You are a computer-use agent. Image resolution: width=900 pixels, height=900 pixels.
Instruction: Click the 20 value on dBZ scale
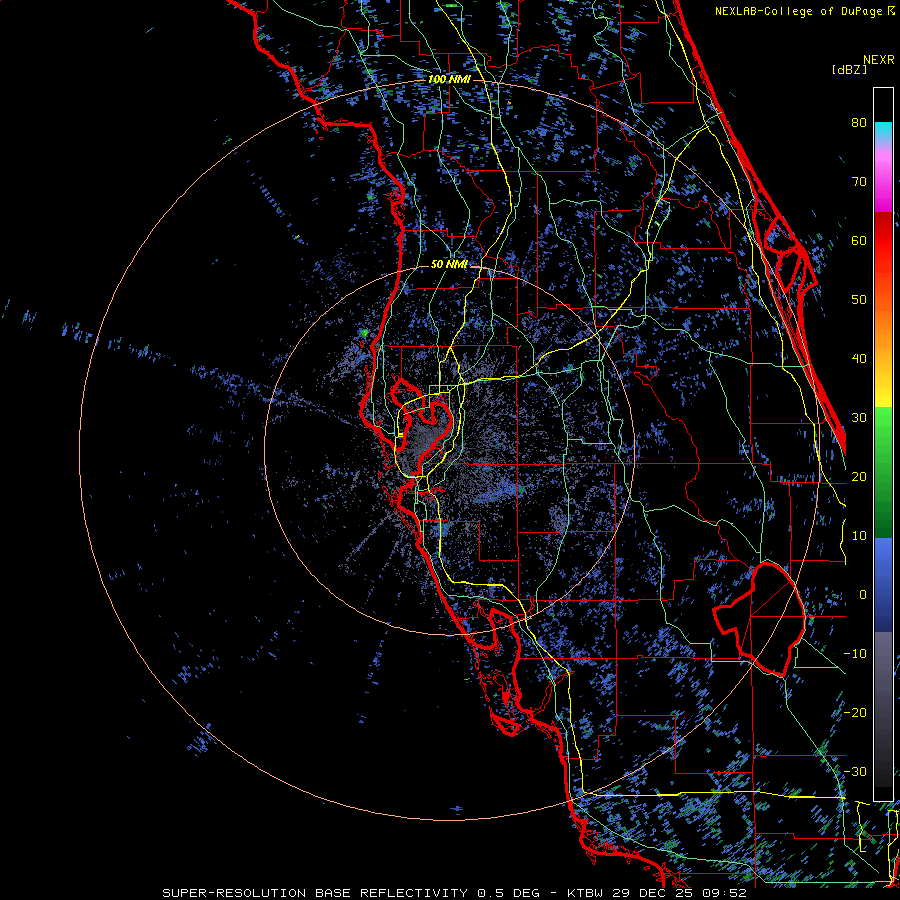tap(859, 477)
